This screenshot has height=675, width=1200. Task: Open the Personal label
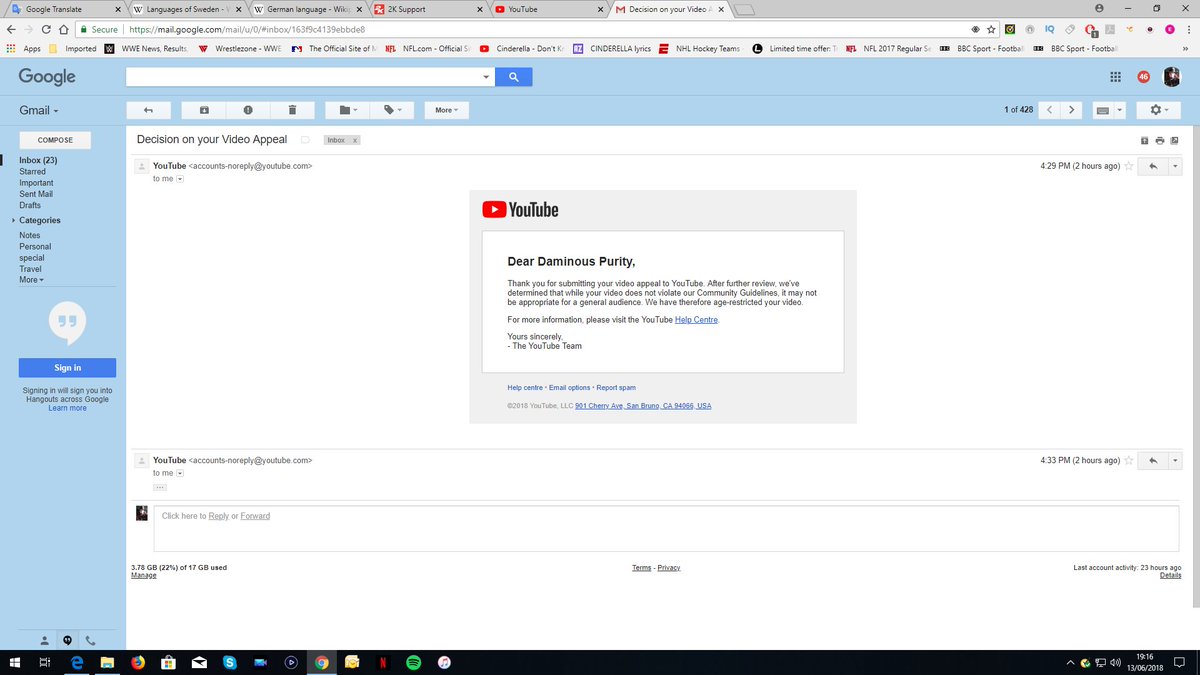35,246
